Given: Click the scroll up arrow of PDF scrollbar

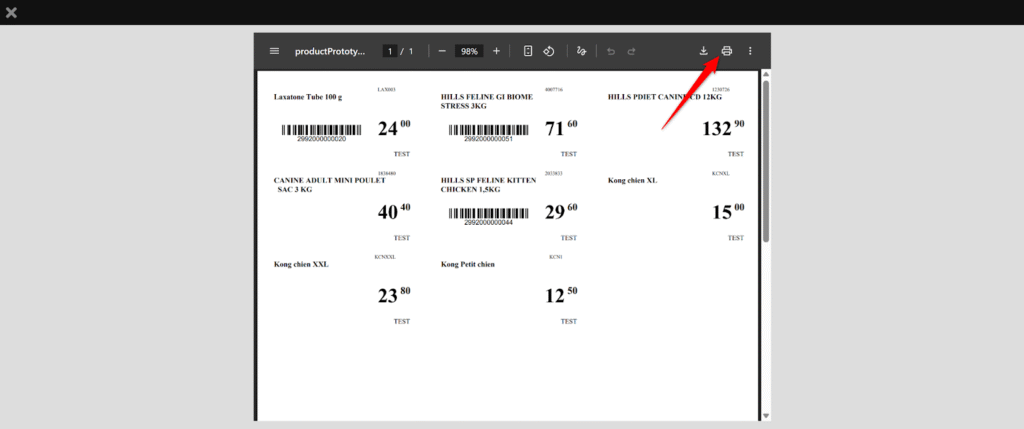Looking at the screenshot, I should point(765,75).
